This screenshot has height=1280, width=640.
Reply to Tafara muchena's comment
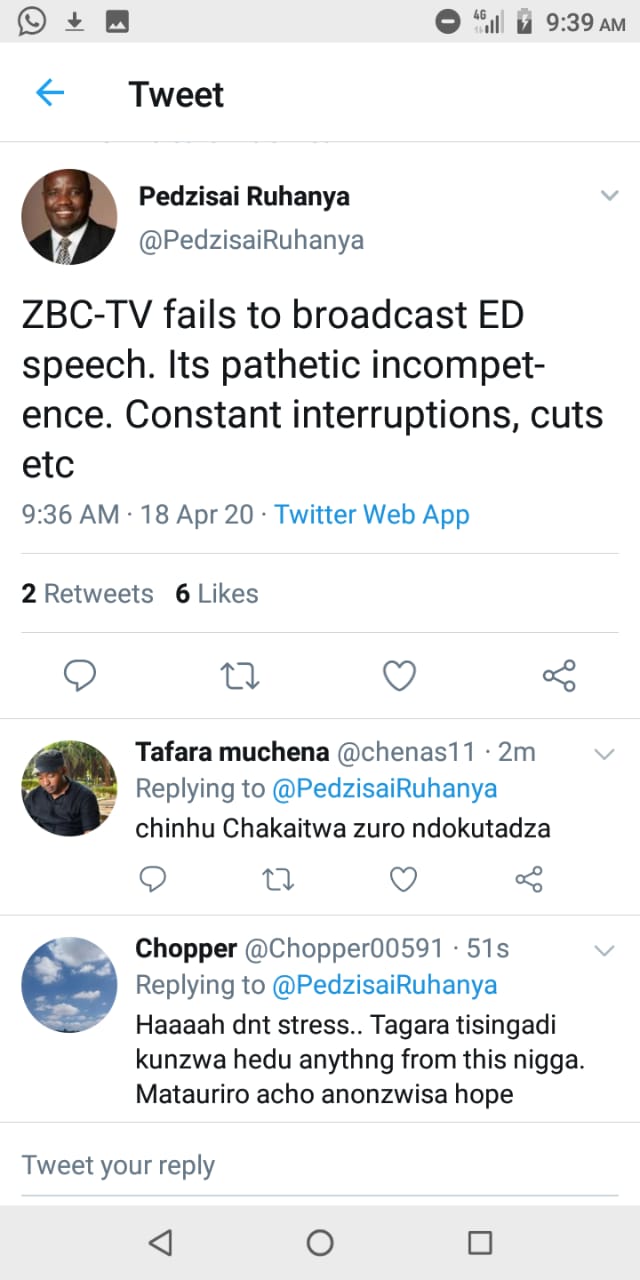(x=152, y=878)
